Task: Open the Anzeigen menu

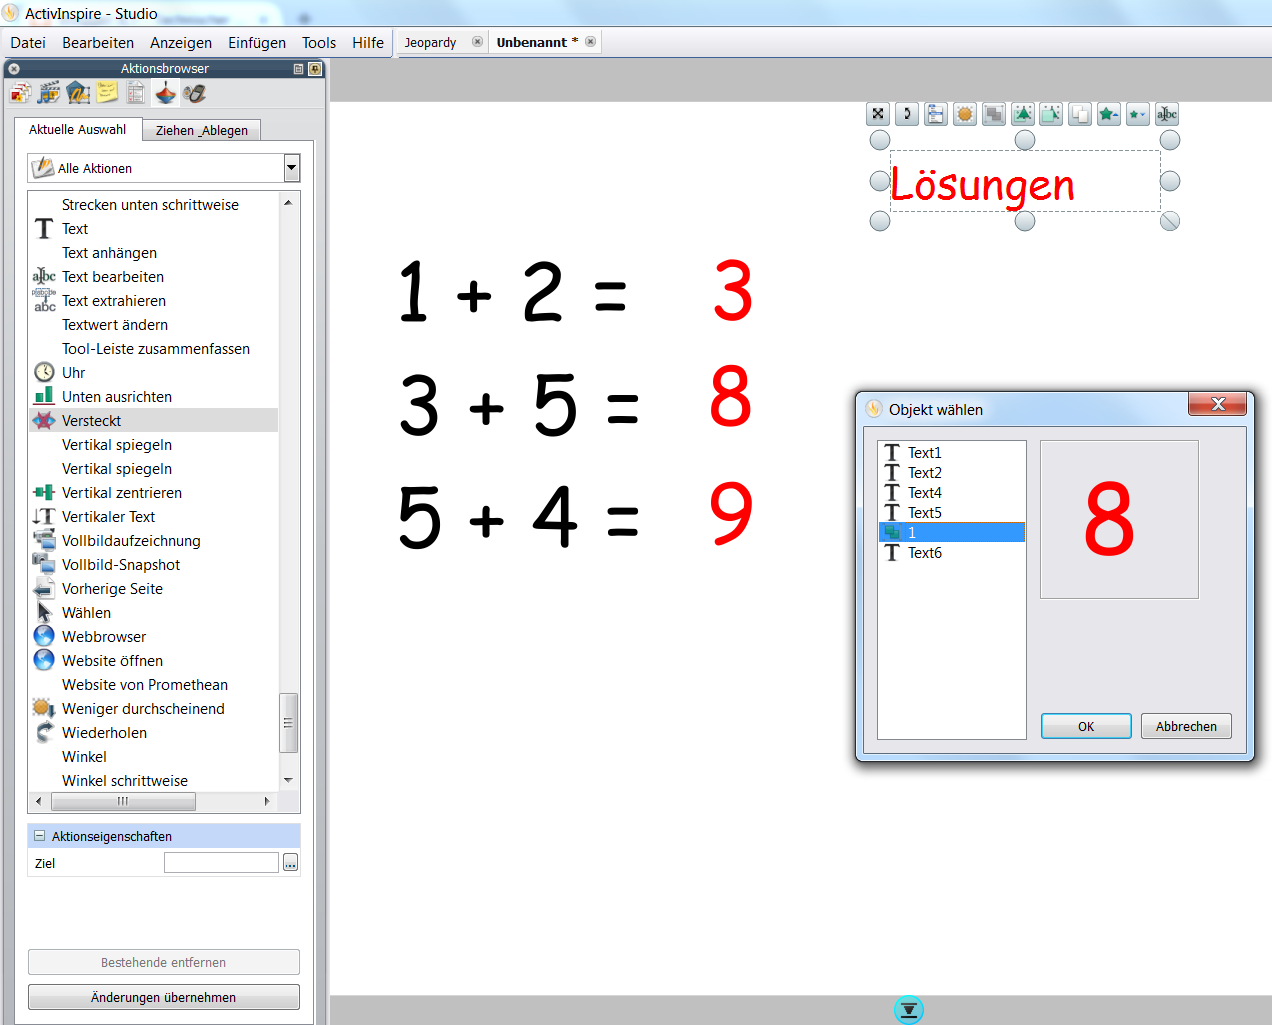Action: [181, 43]
